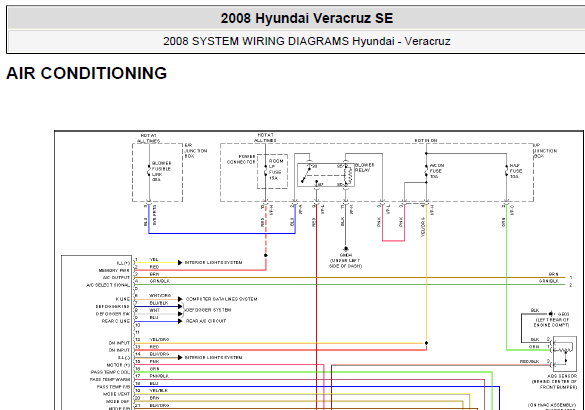The height and width of the screenshot is (410, 585).
Task: Click the "MOTOR (+)" pin label
Action: 118,365
